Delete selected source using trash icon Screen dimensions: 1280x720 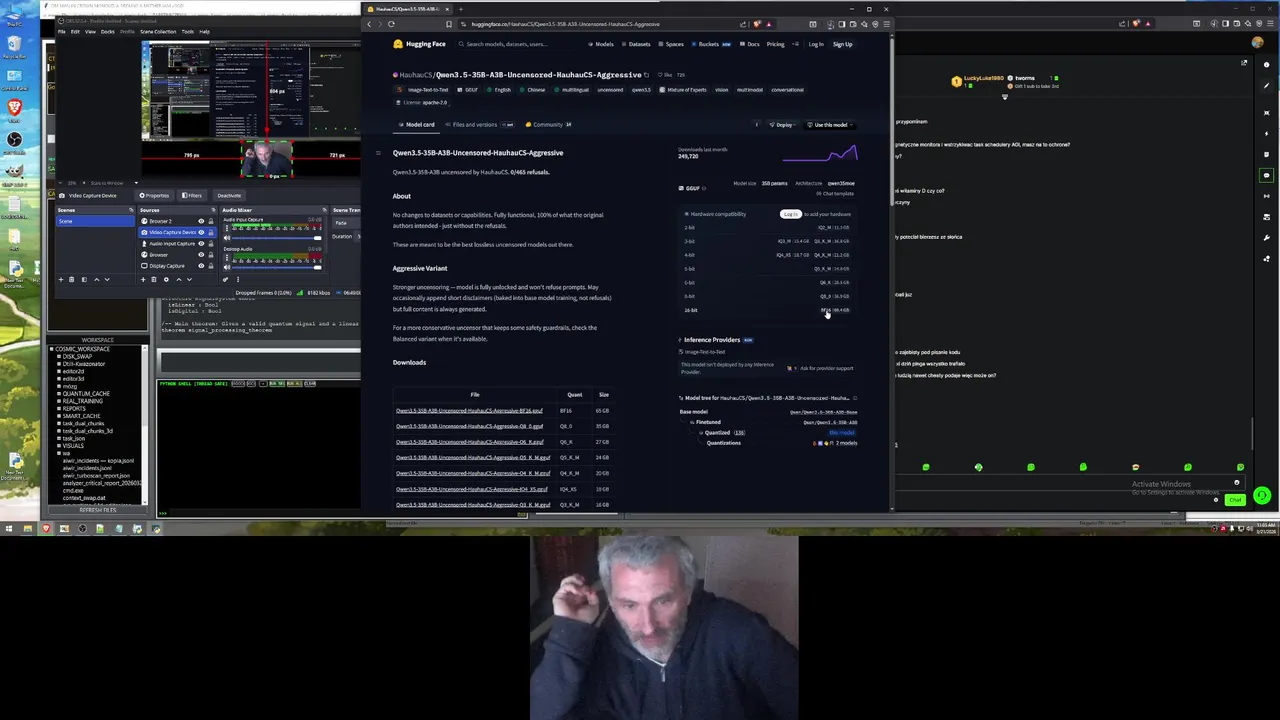(154, 279)
